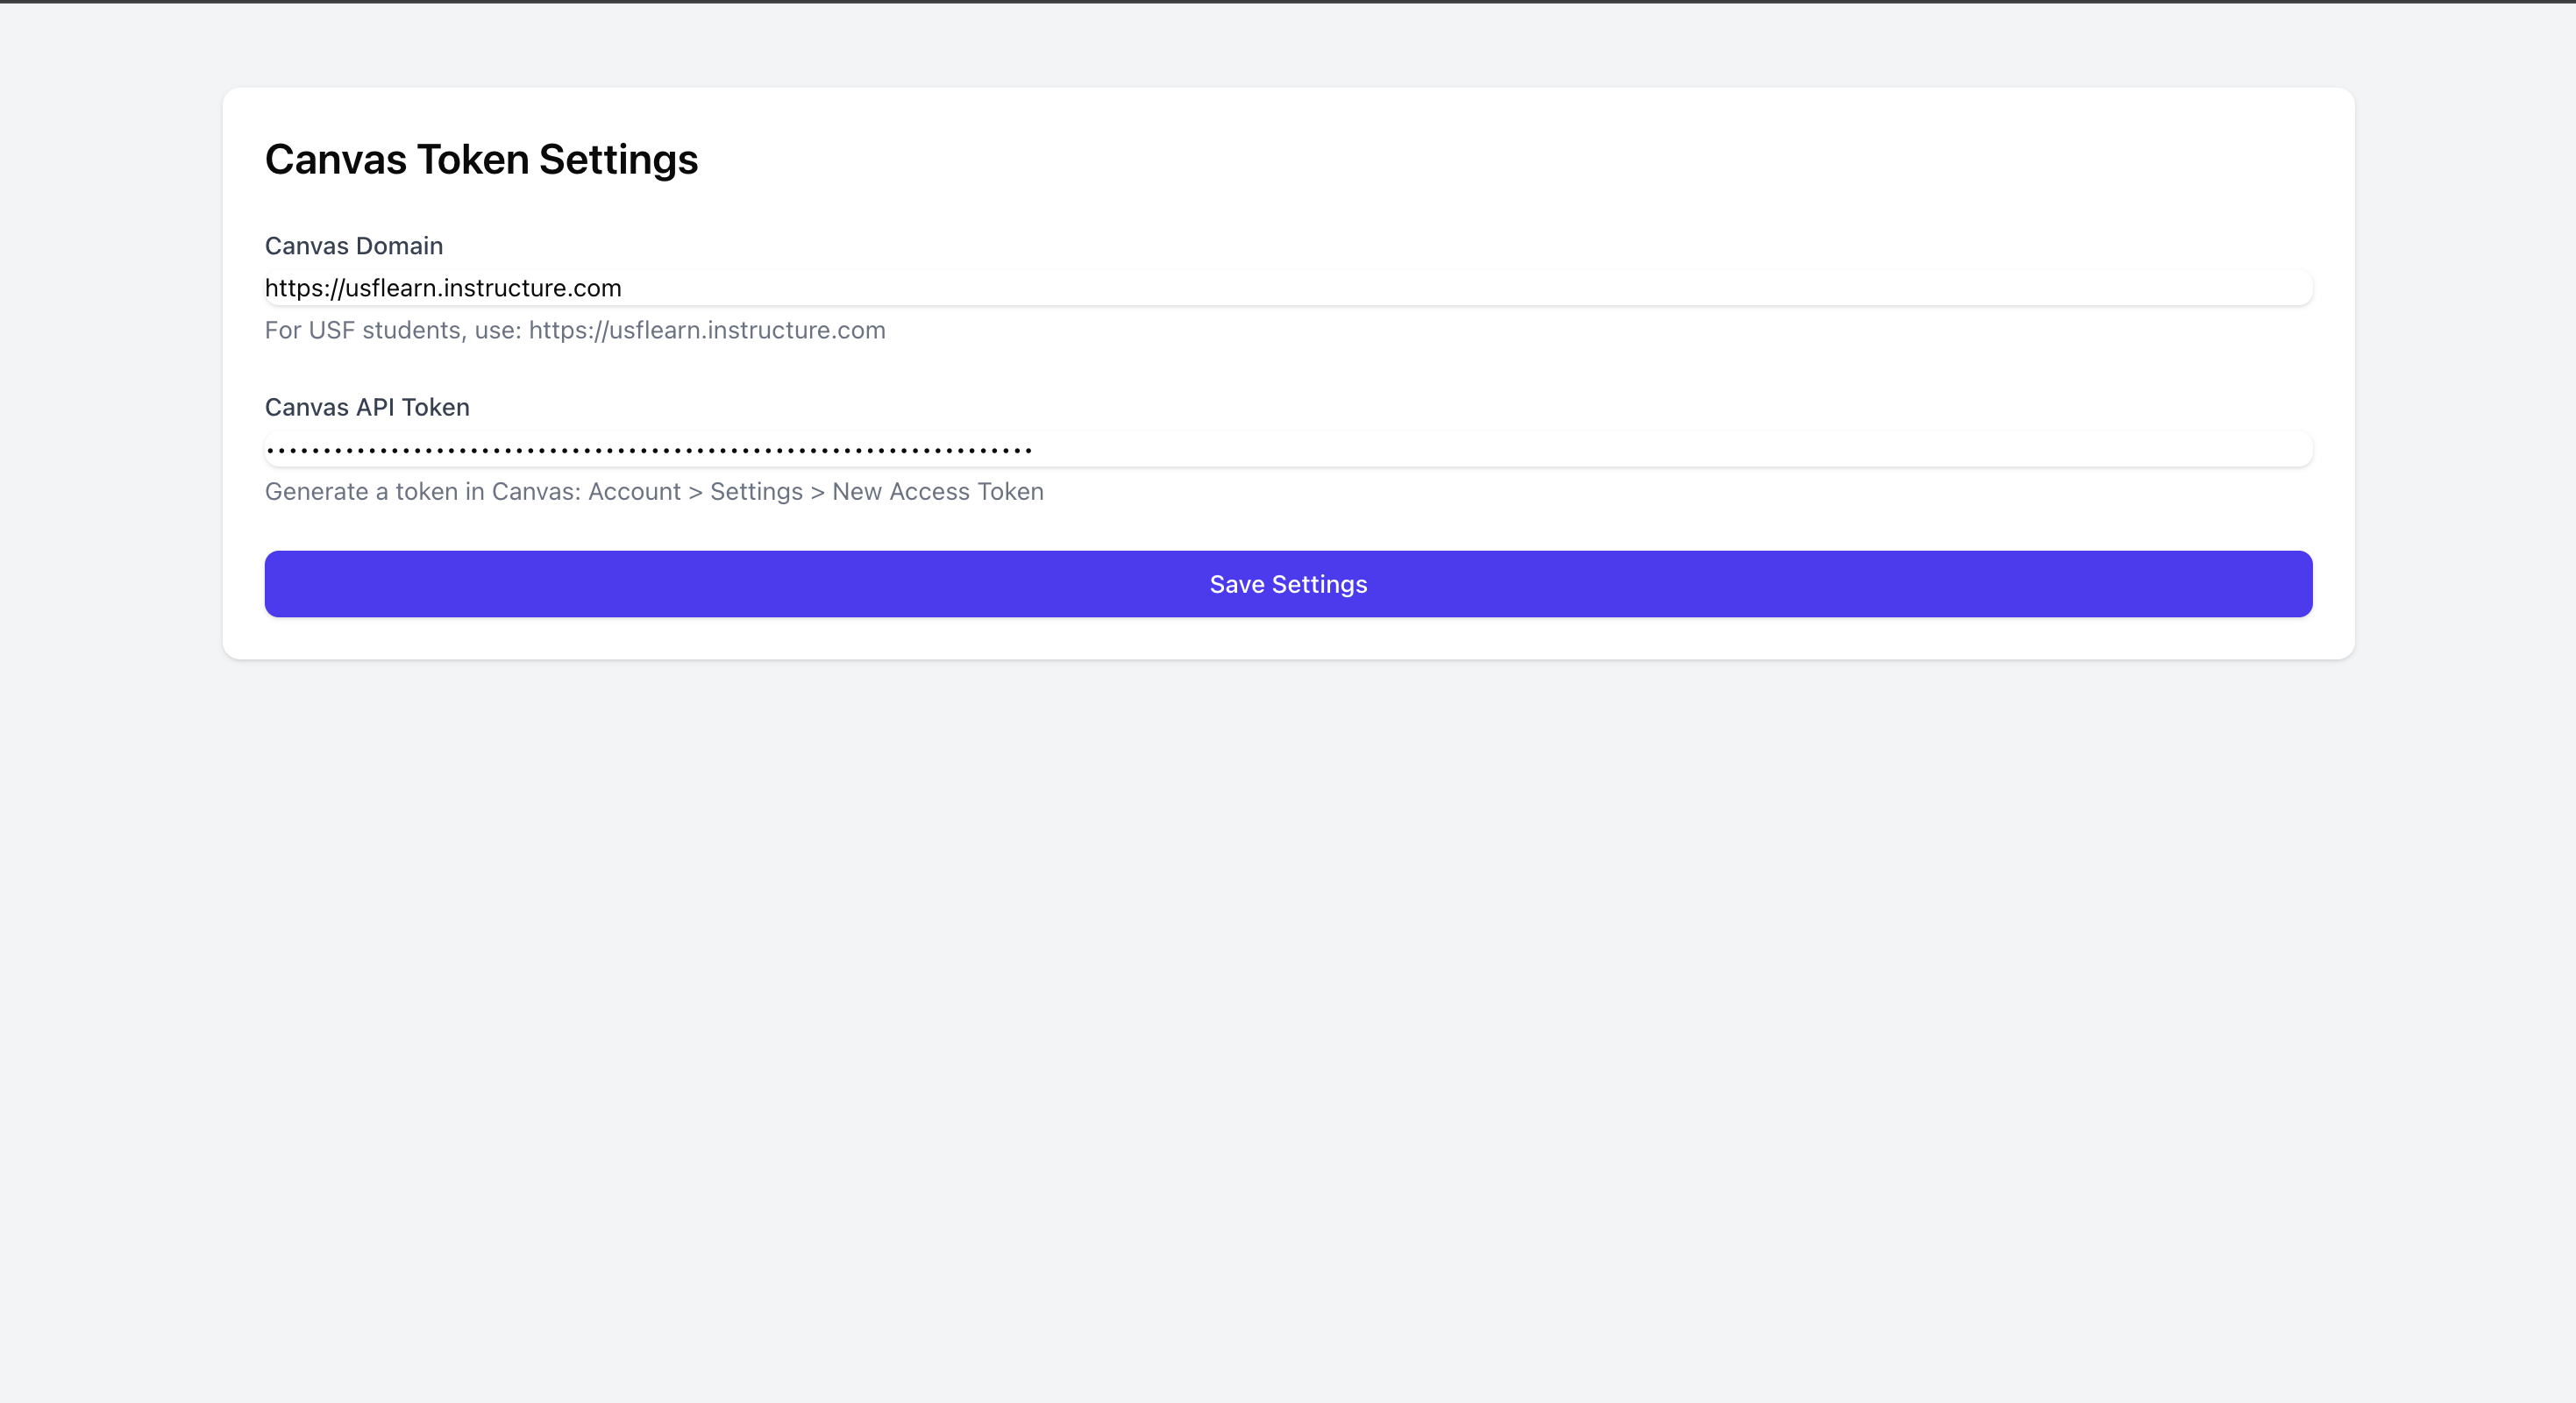Click 'New Access Token' in the hint text
The width and height of the screenshot is (2576, 1403).
pyautogui.click(x=937, y=492)
